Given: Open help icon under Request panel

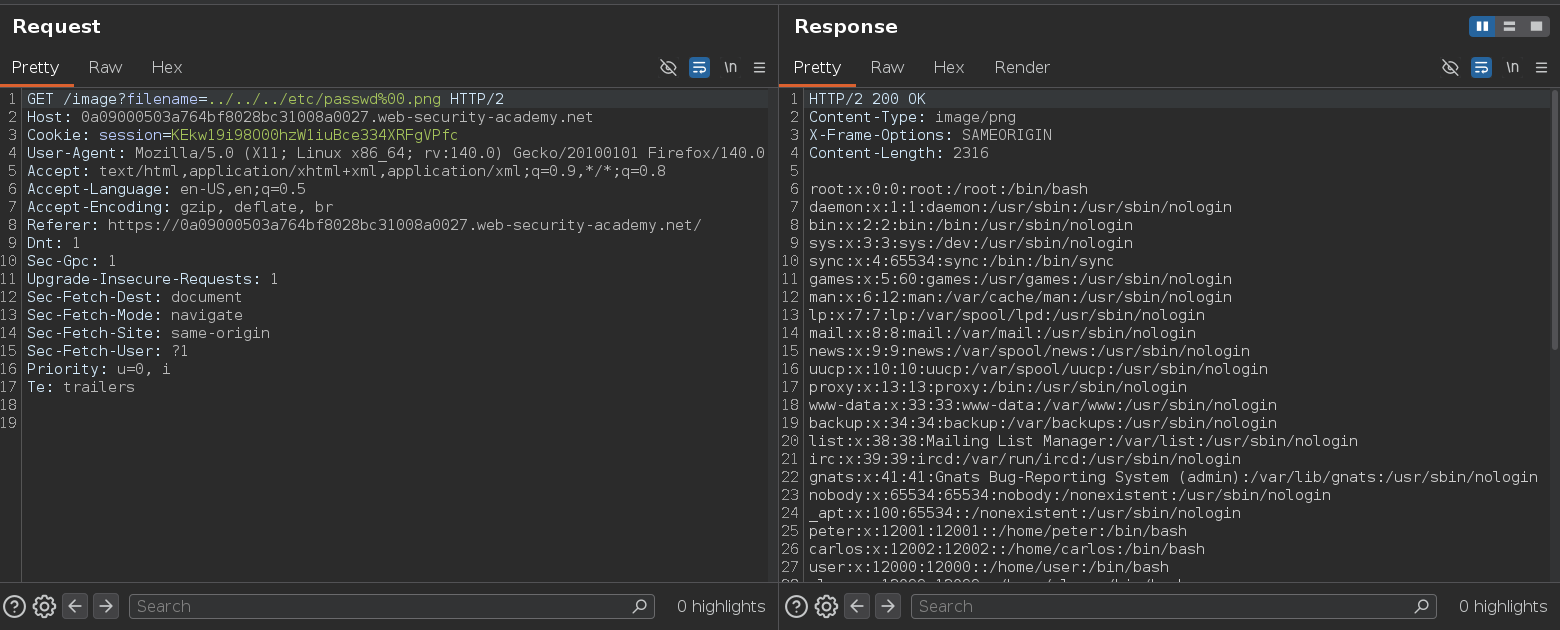Looking at the screenshot, I should tap(14, 606).
